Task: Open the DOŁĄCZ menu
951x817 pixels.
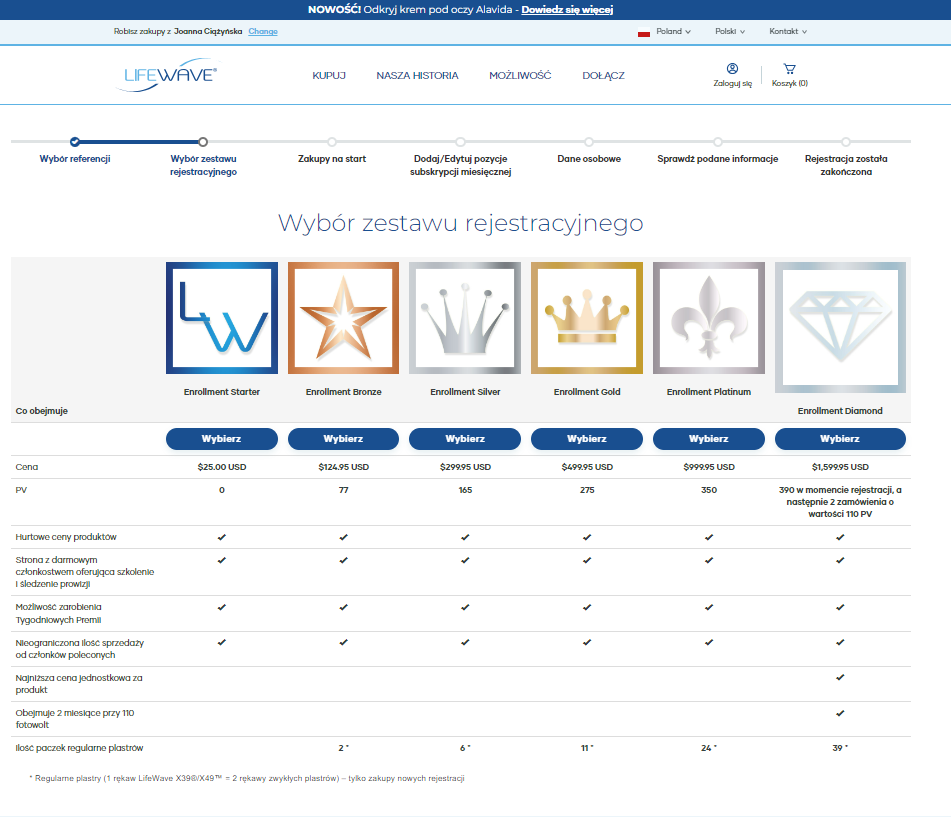Action: 603,76
